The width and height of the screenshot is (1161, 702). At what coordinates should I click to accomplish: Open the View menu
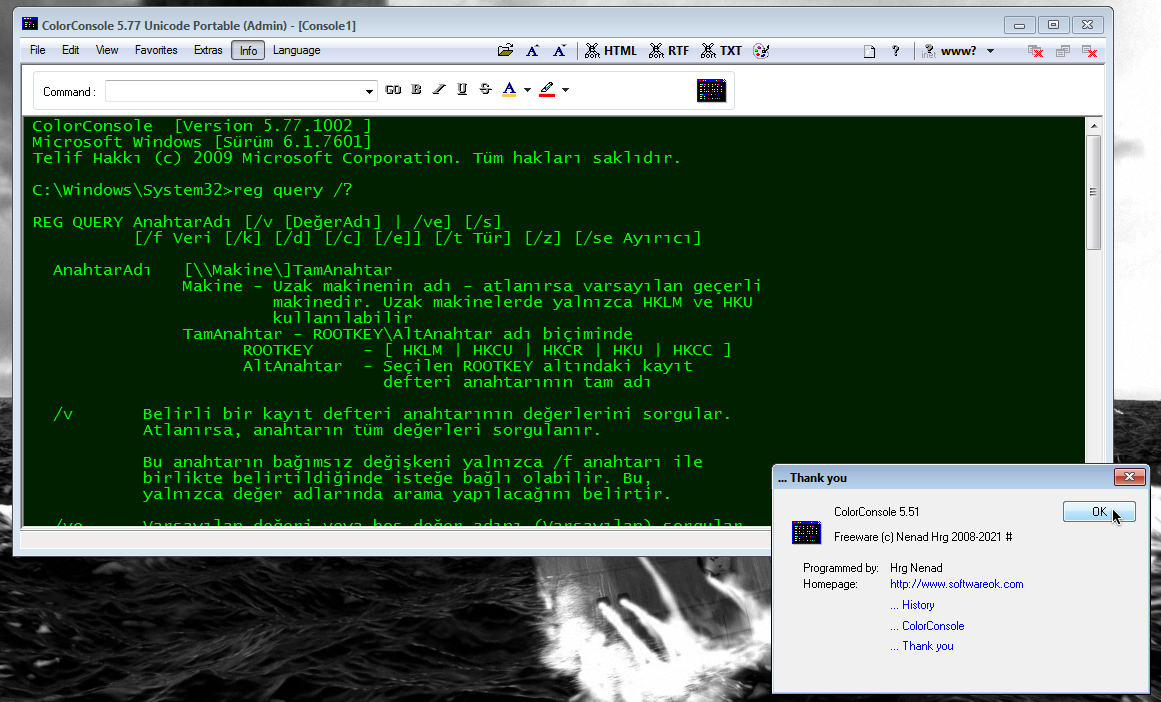[107, 50]
